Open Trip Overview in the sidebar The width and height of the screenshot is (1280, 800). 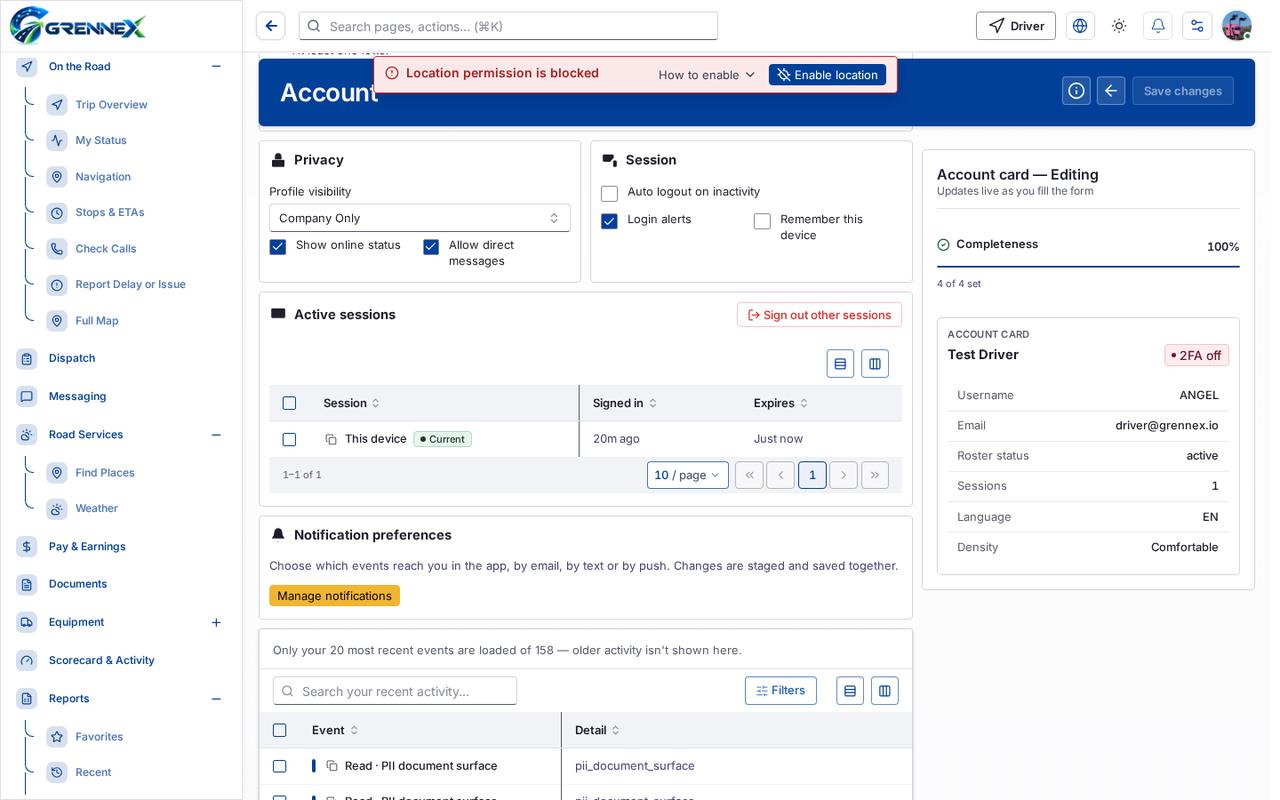pyautogui.click(x=111, y=105)
